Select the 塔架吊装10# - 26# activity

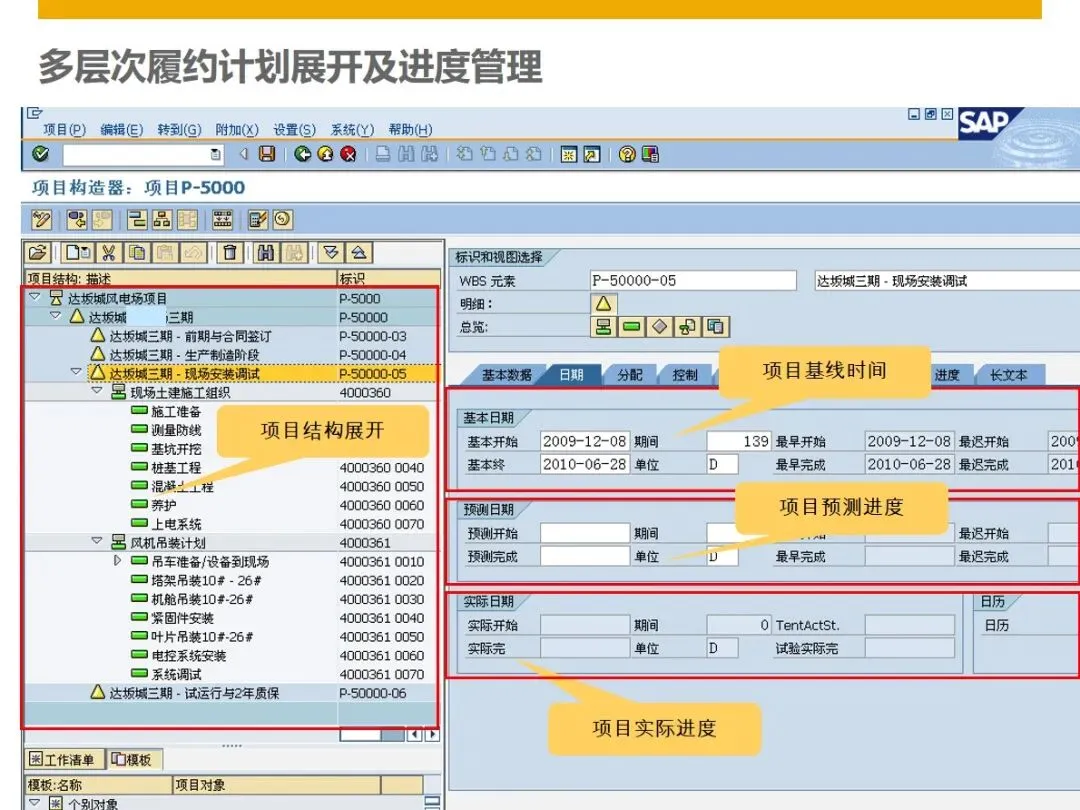[231, 581]
